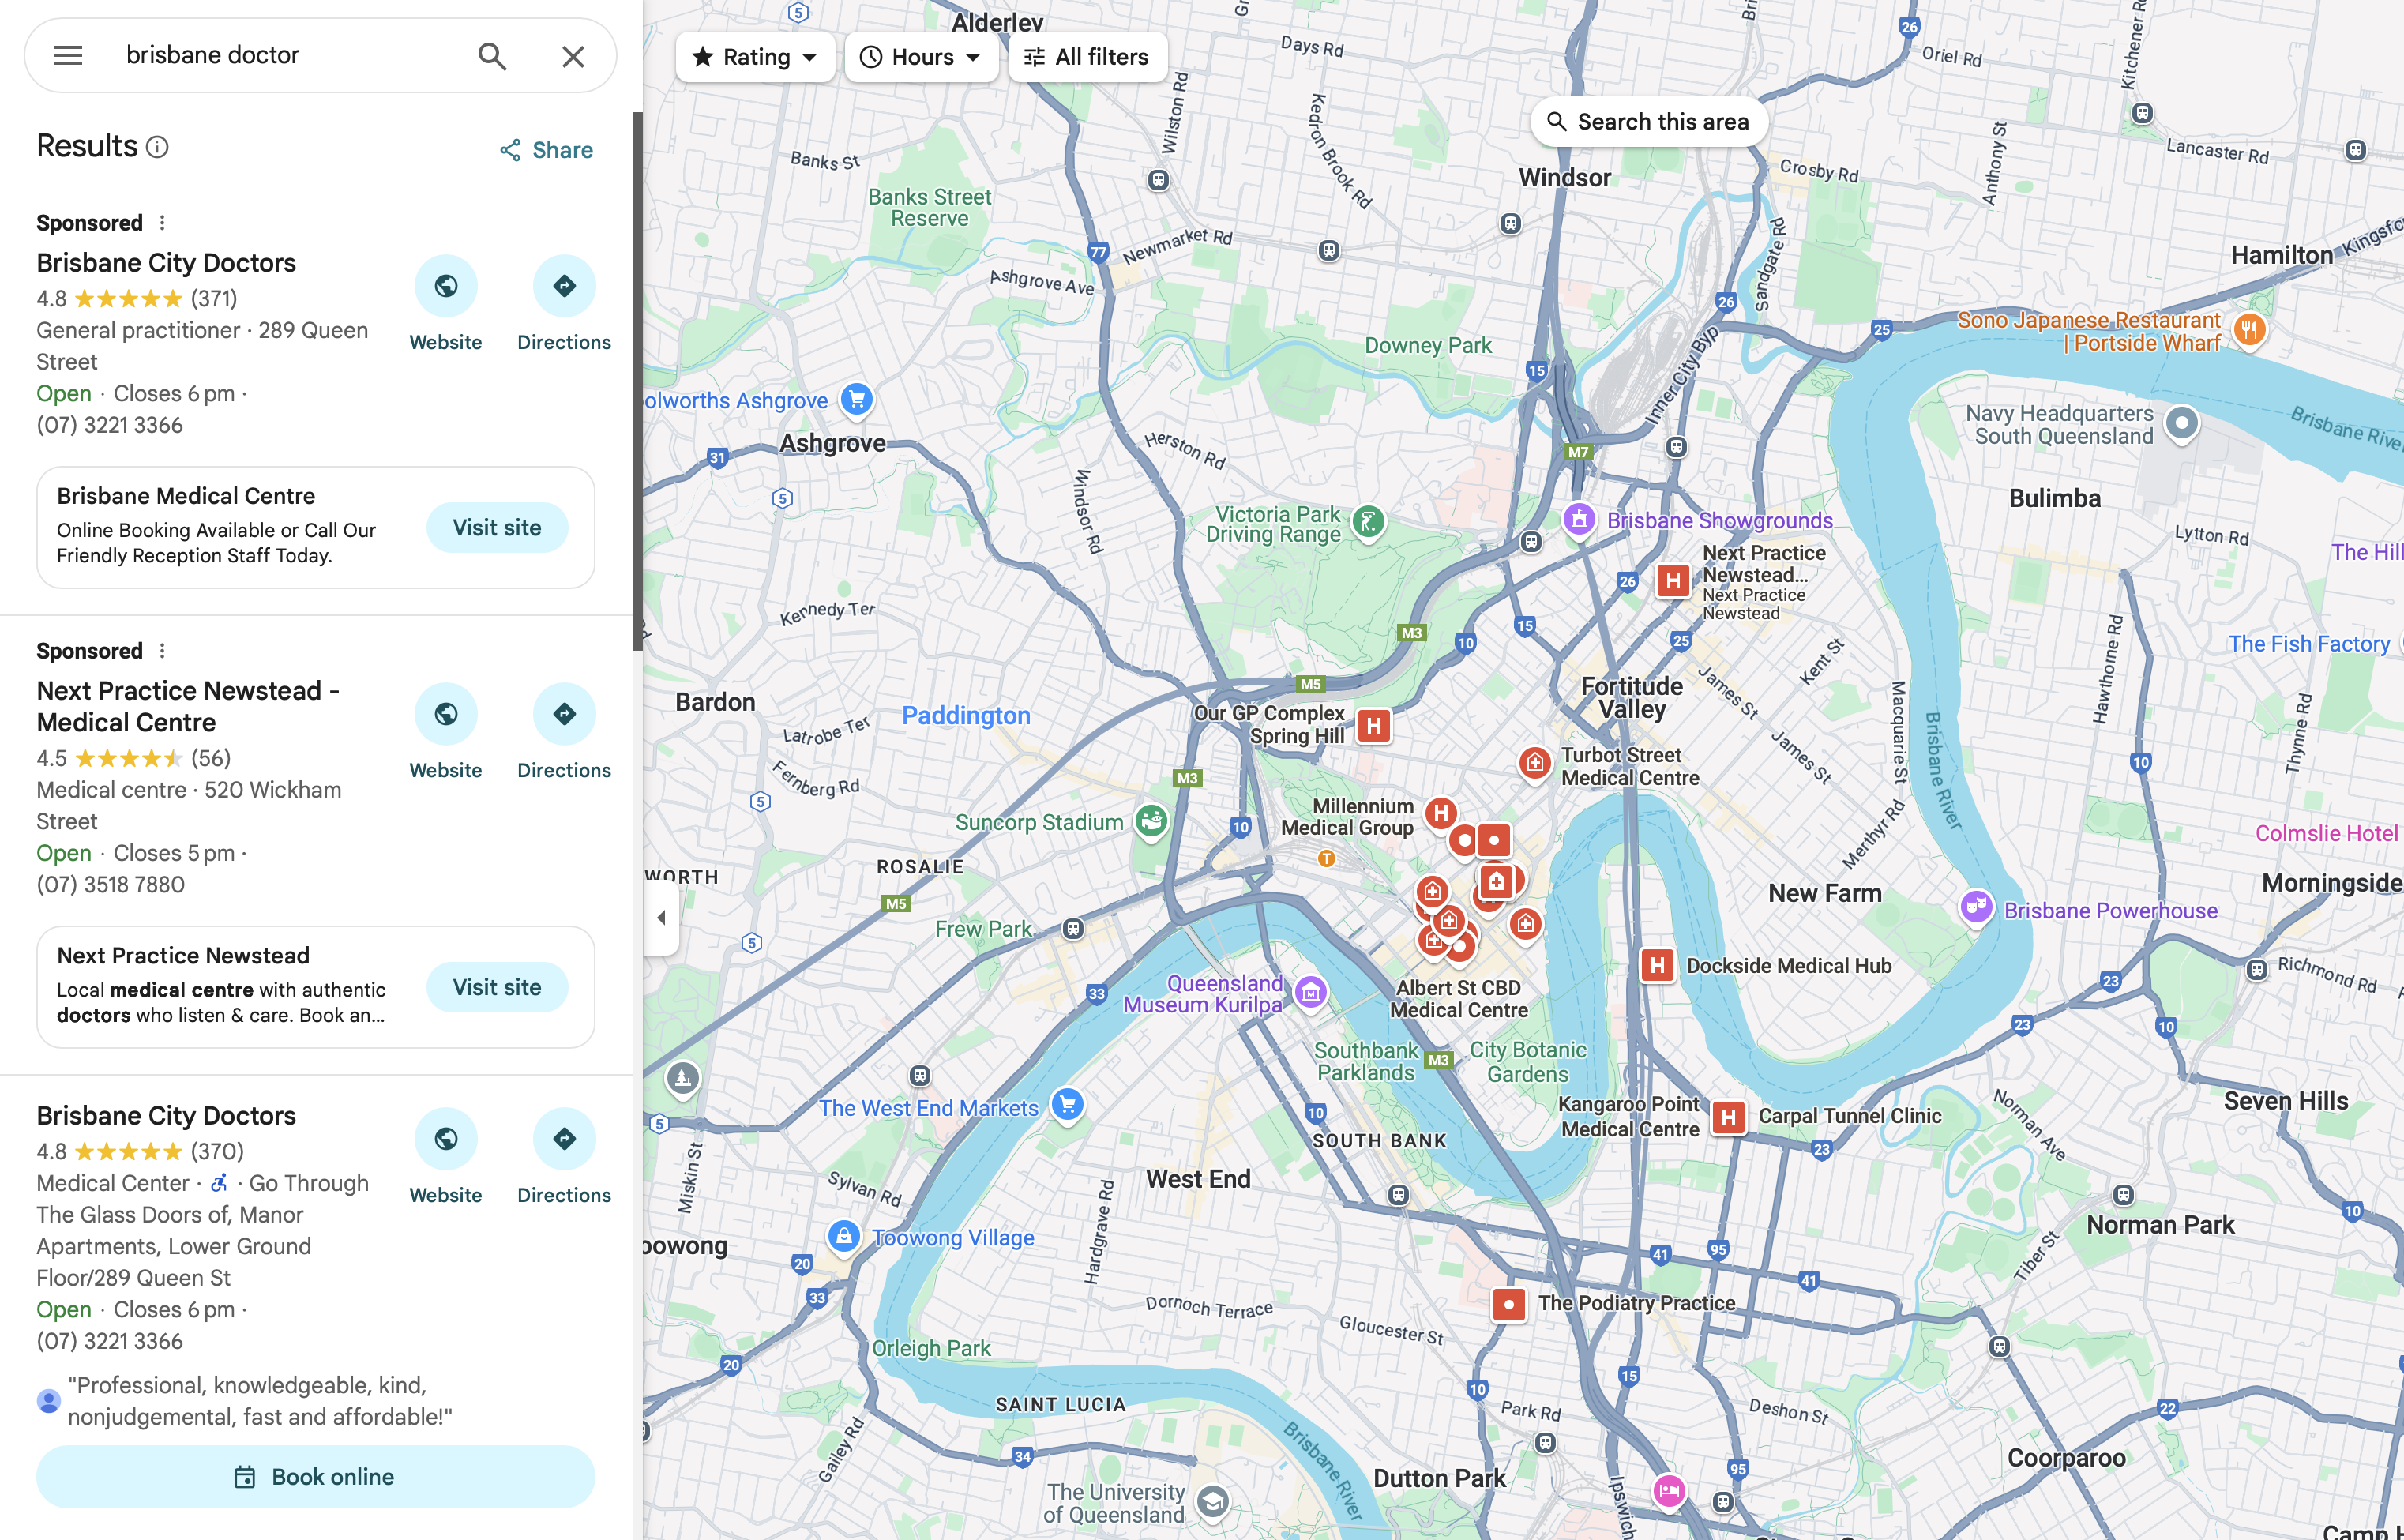Click the Fortitude Valley label

1632,698
